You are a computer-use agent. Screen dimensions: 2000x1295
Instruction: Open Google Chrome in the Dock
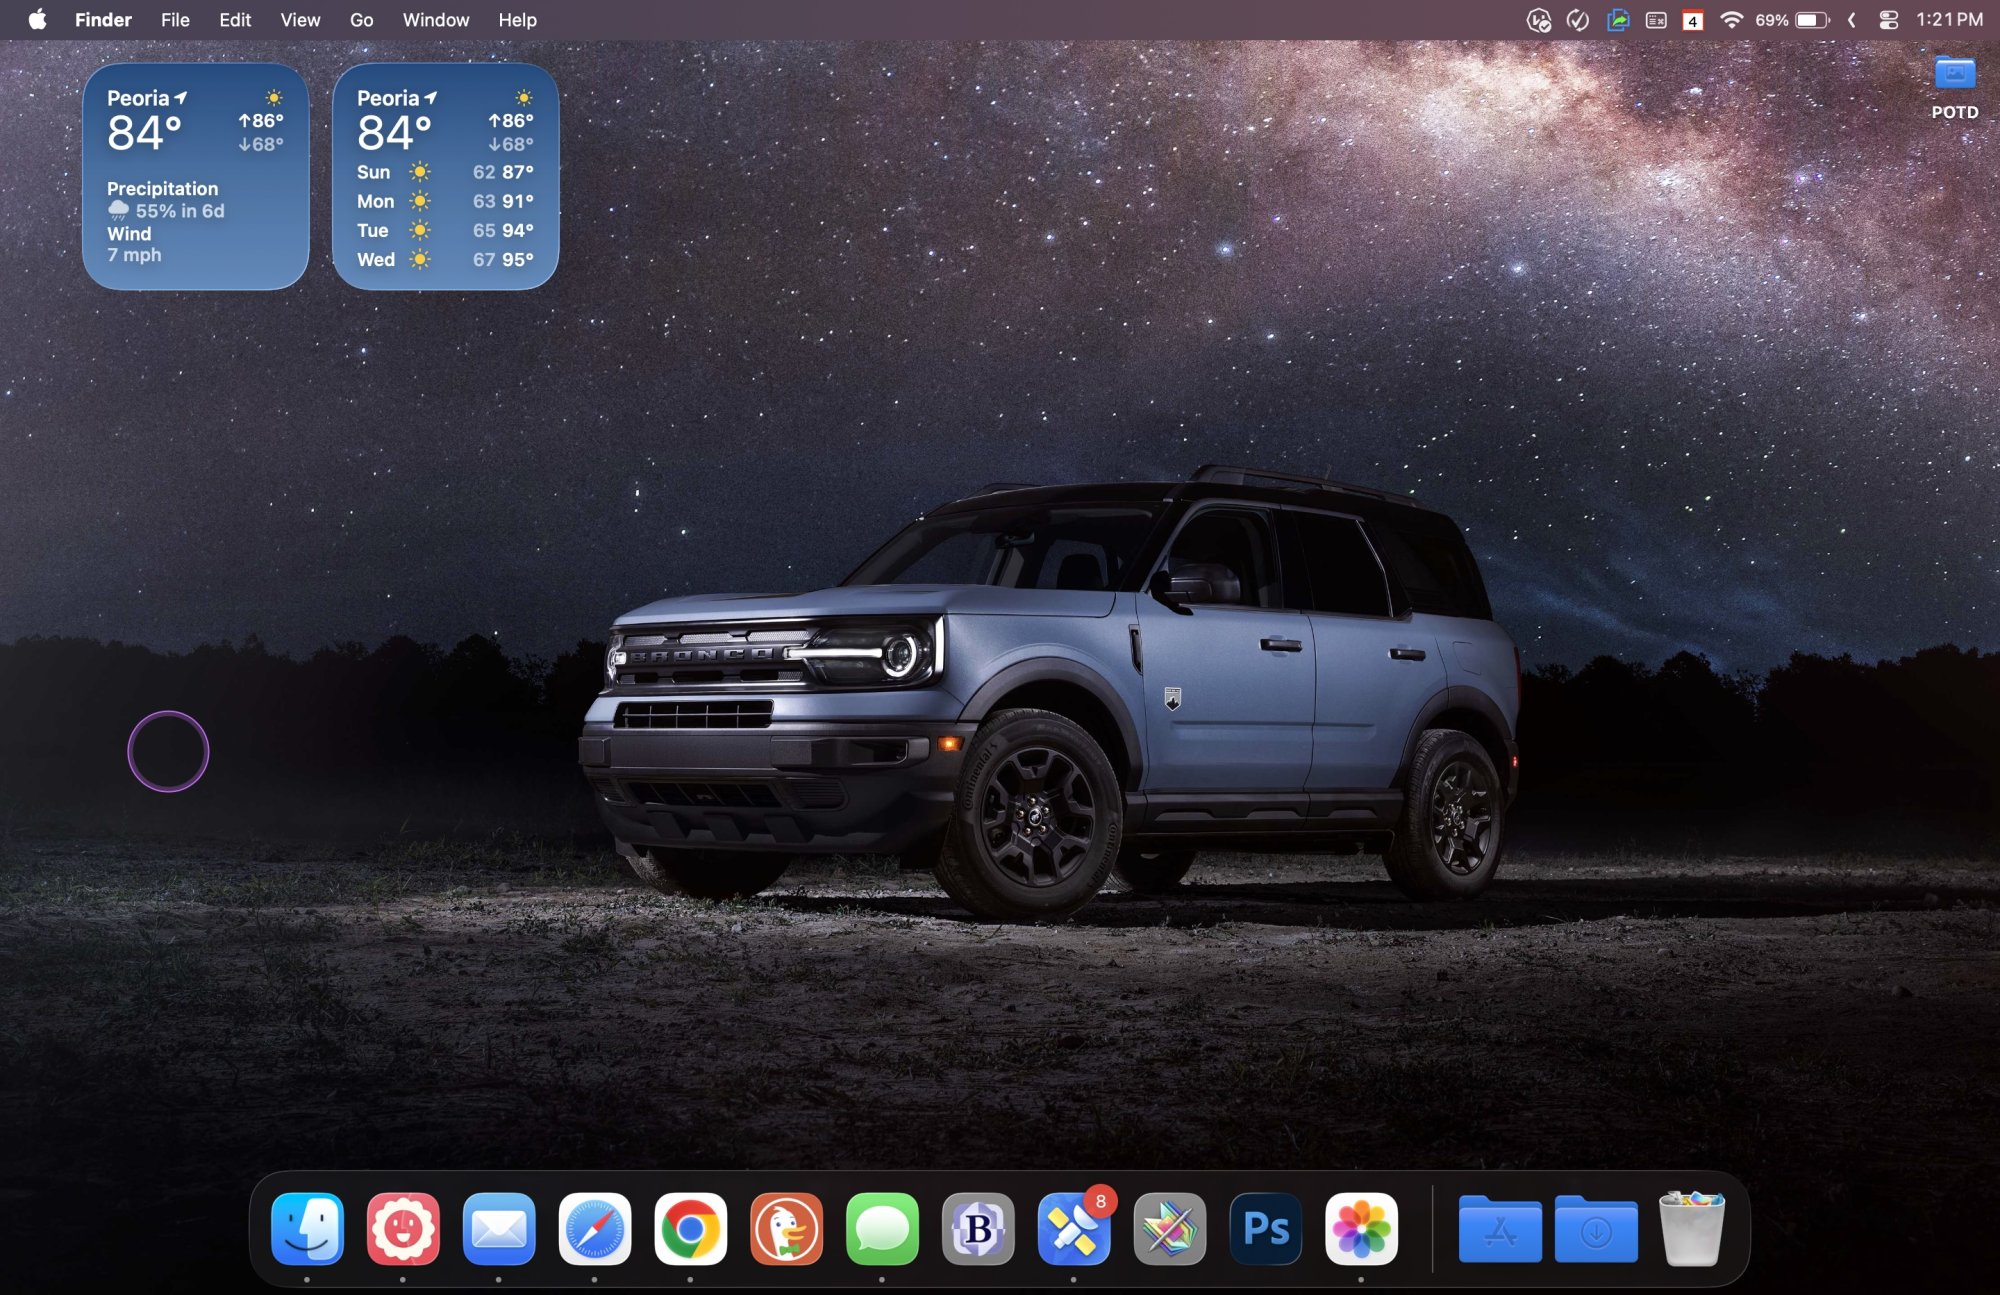690,1228
